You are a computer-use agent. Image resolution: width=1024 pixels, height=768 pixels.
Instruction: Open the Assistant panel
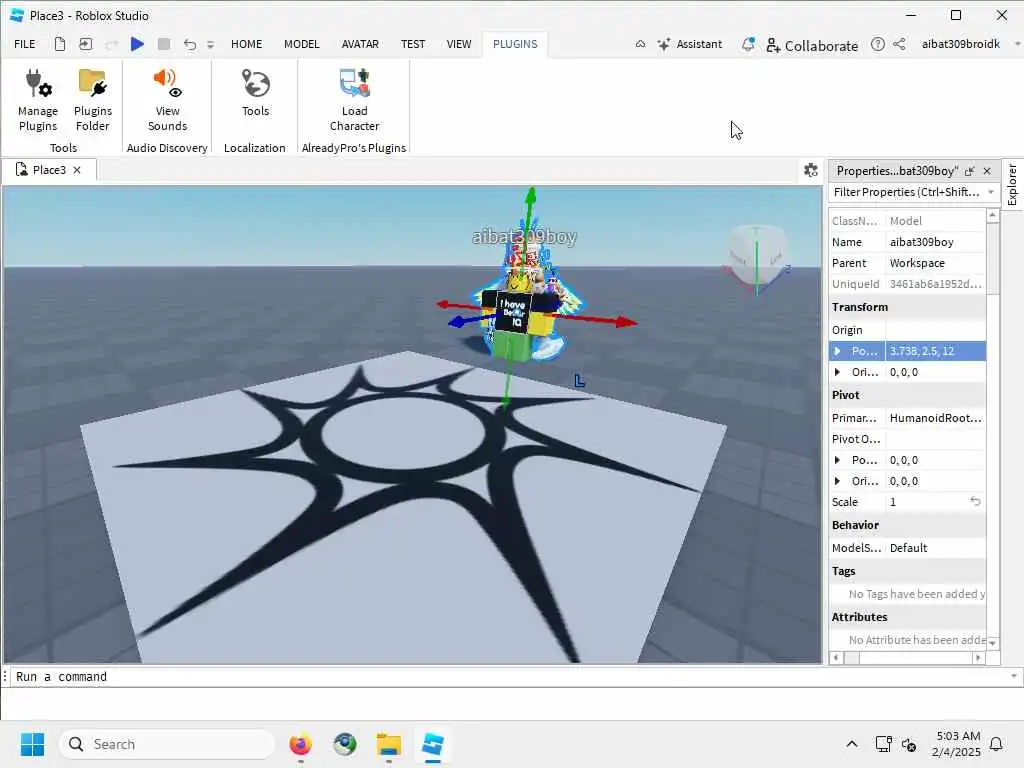[690, 44]
